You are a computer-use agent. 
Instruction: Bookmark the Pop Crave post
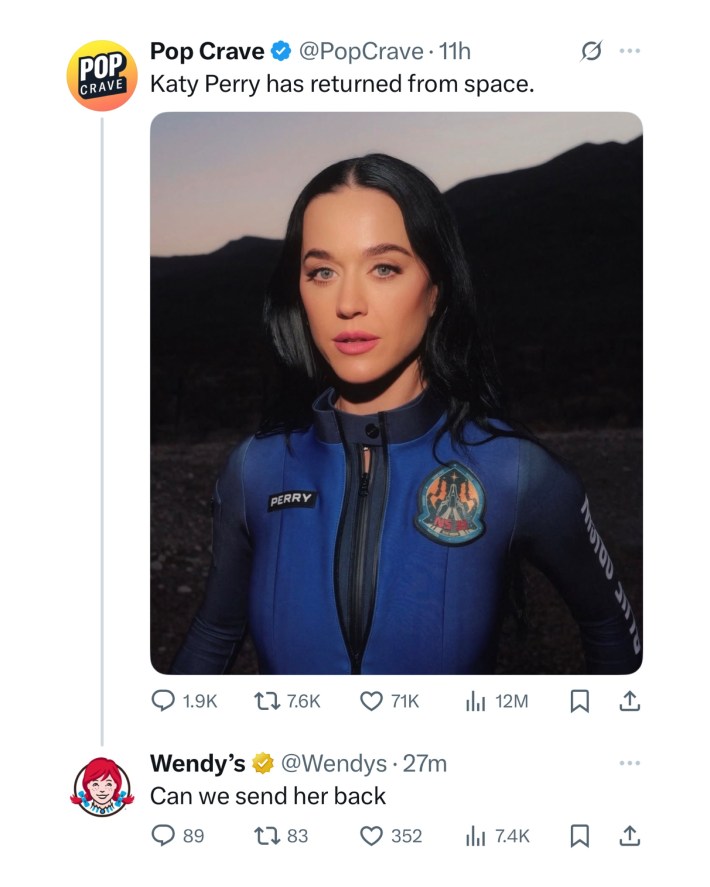[578, 702]
